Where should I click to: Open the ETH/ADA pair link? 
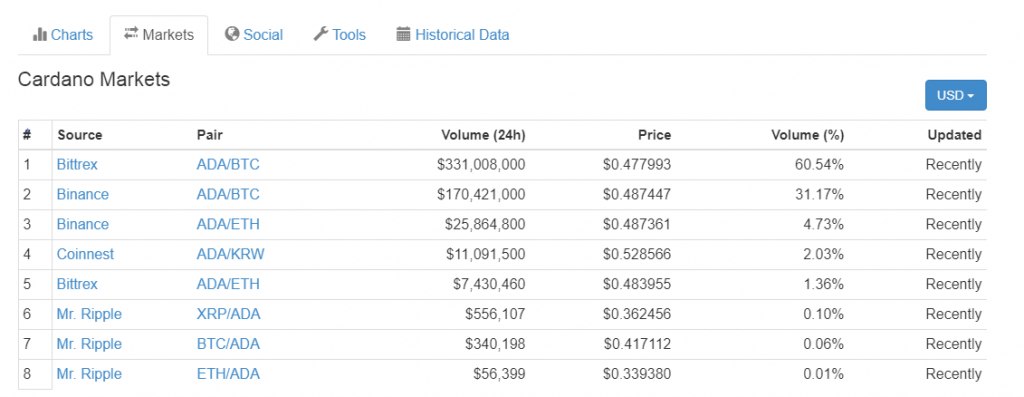(228, 374)
